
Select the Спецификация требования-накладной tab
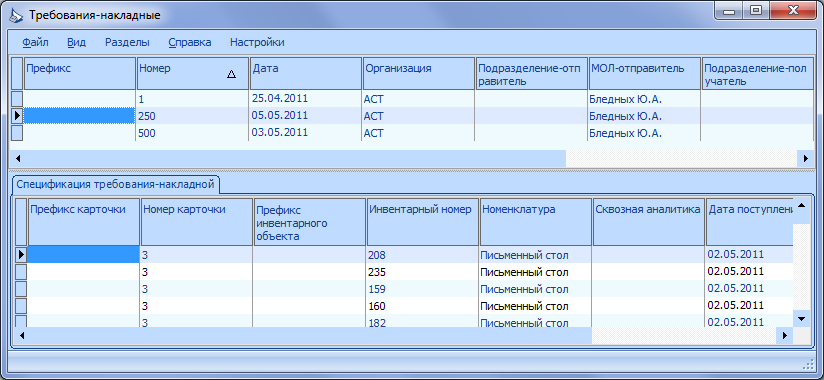point(115,184)
